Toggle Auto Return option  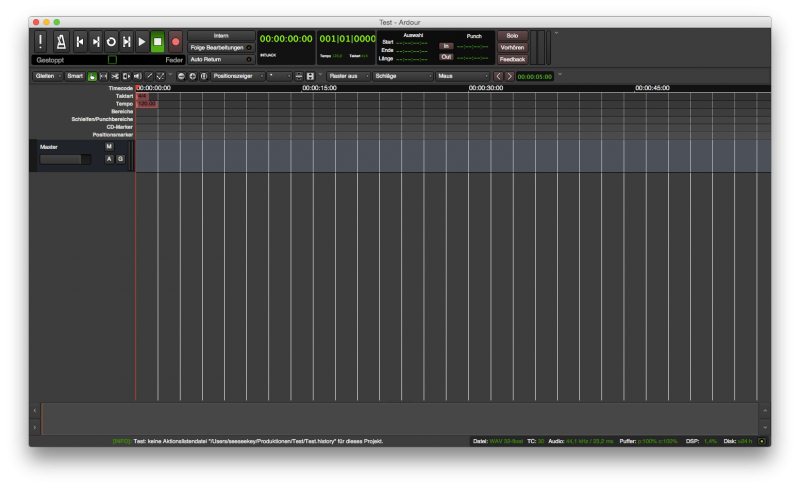221,59
